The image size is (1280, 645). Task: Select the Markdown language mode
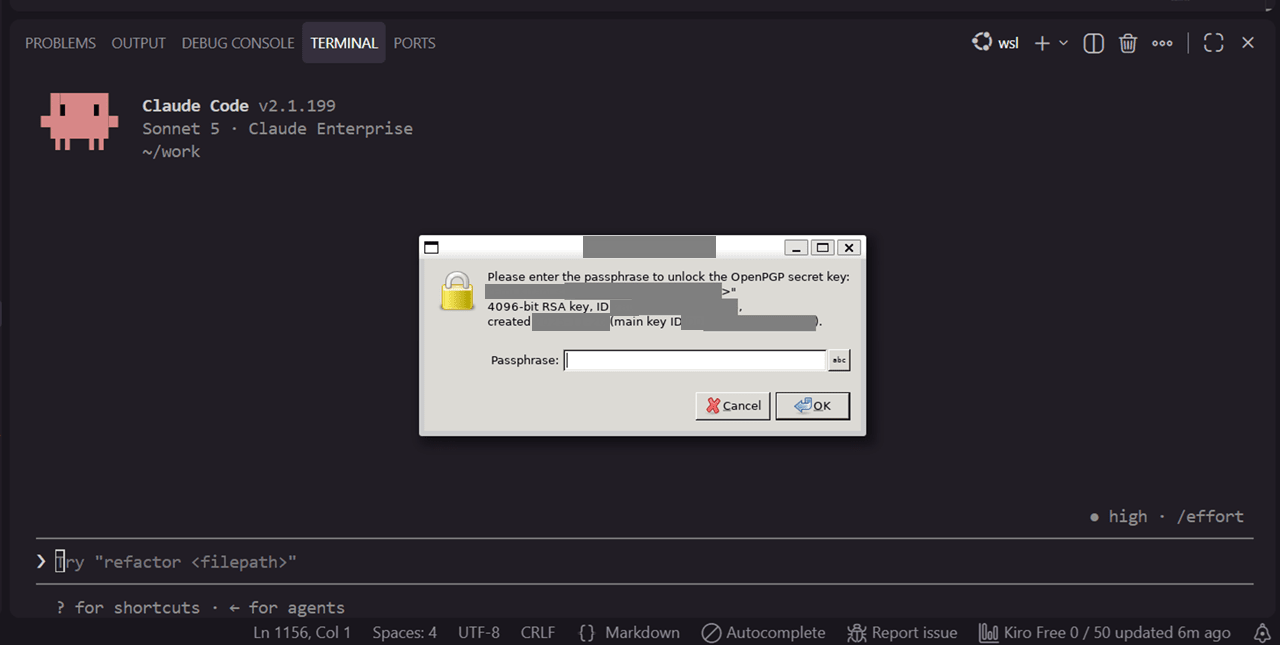[642, 633]
